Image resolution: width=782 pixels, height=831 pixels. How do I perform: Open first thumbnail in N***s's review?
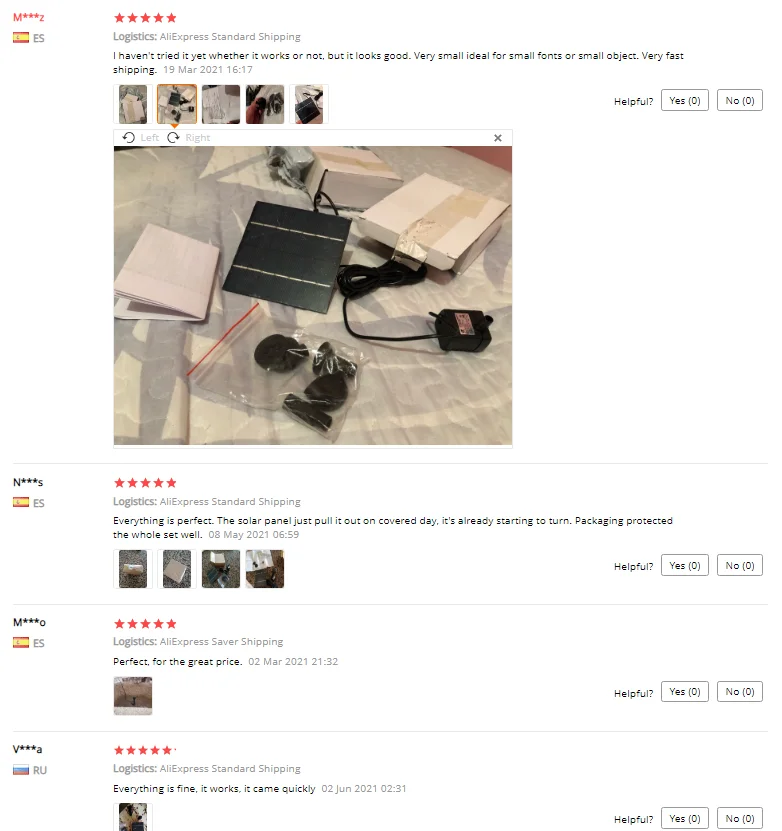click(x=133, y=569)
